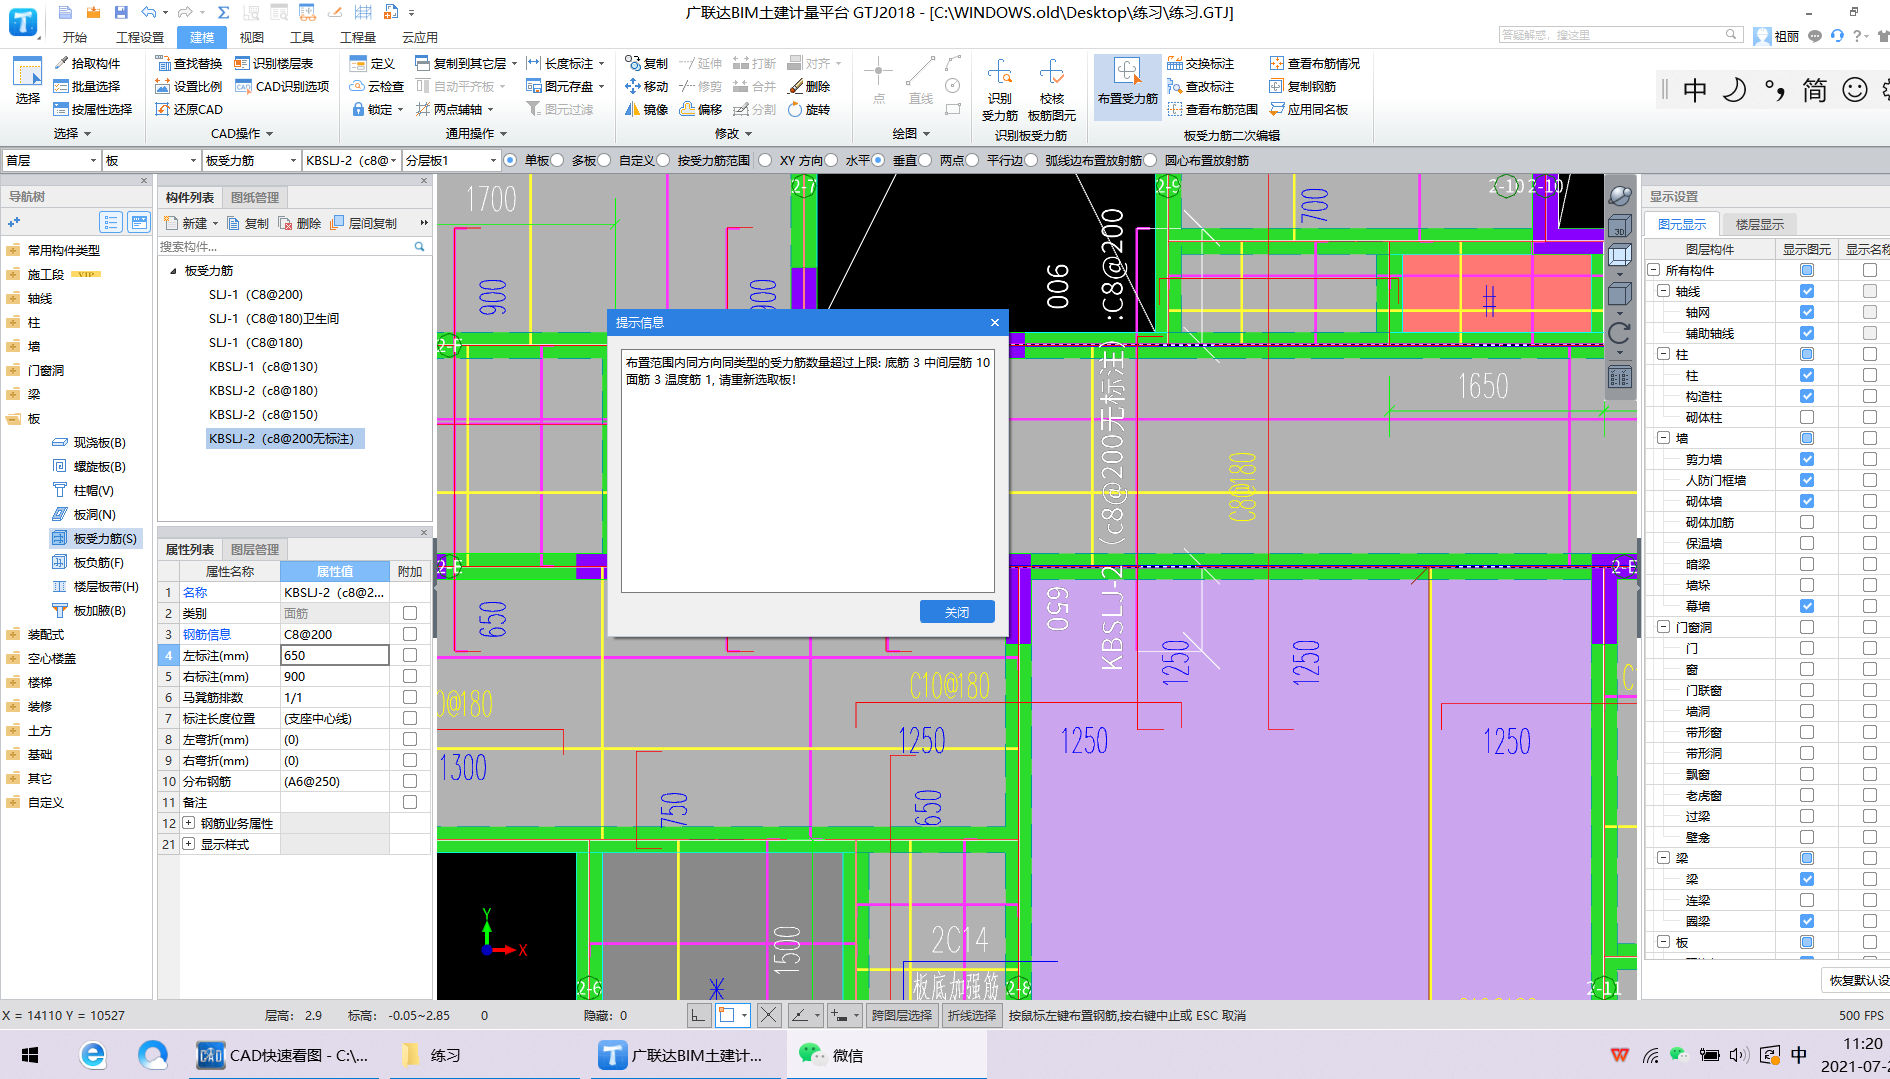
Task: Click 交换标注 swap annotation
Action: pyautogui.click(x=1201, y=63)
